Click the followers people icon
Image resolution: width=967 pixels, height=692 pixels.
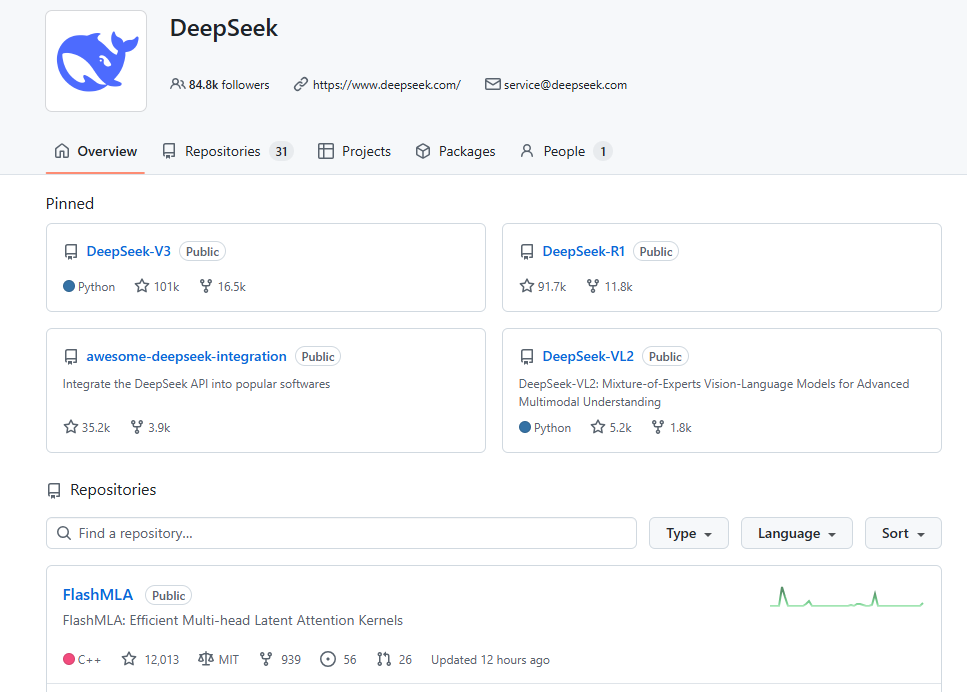tap(178, 84)
